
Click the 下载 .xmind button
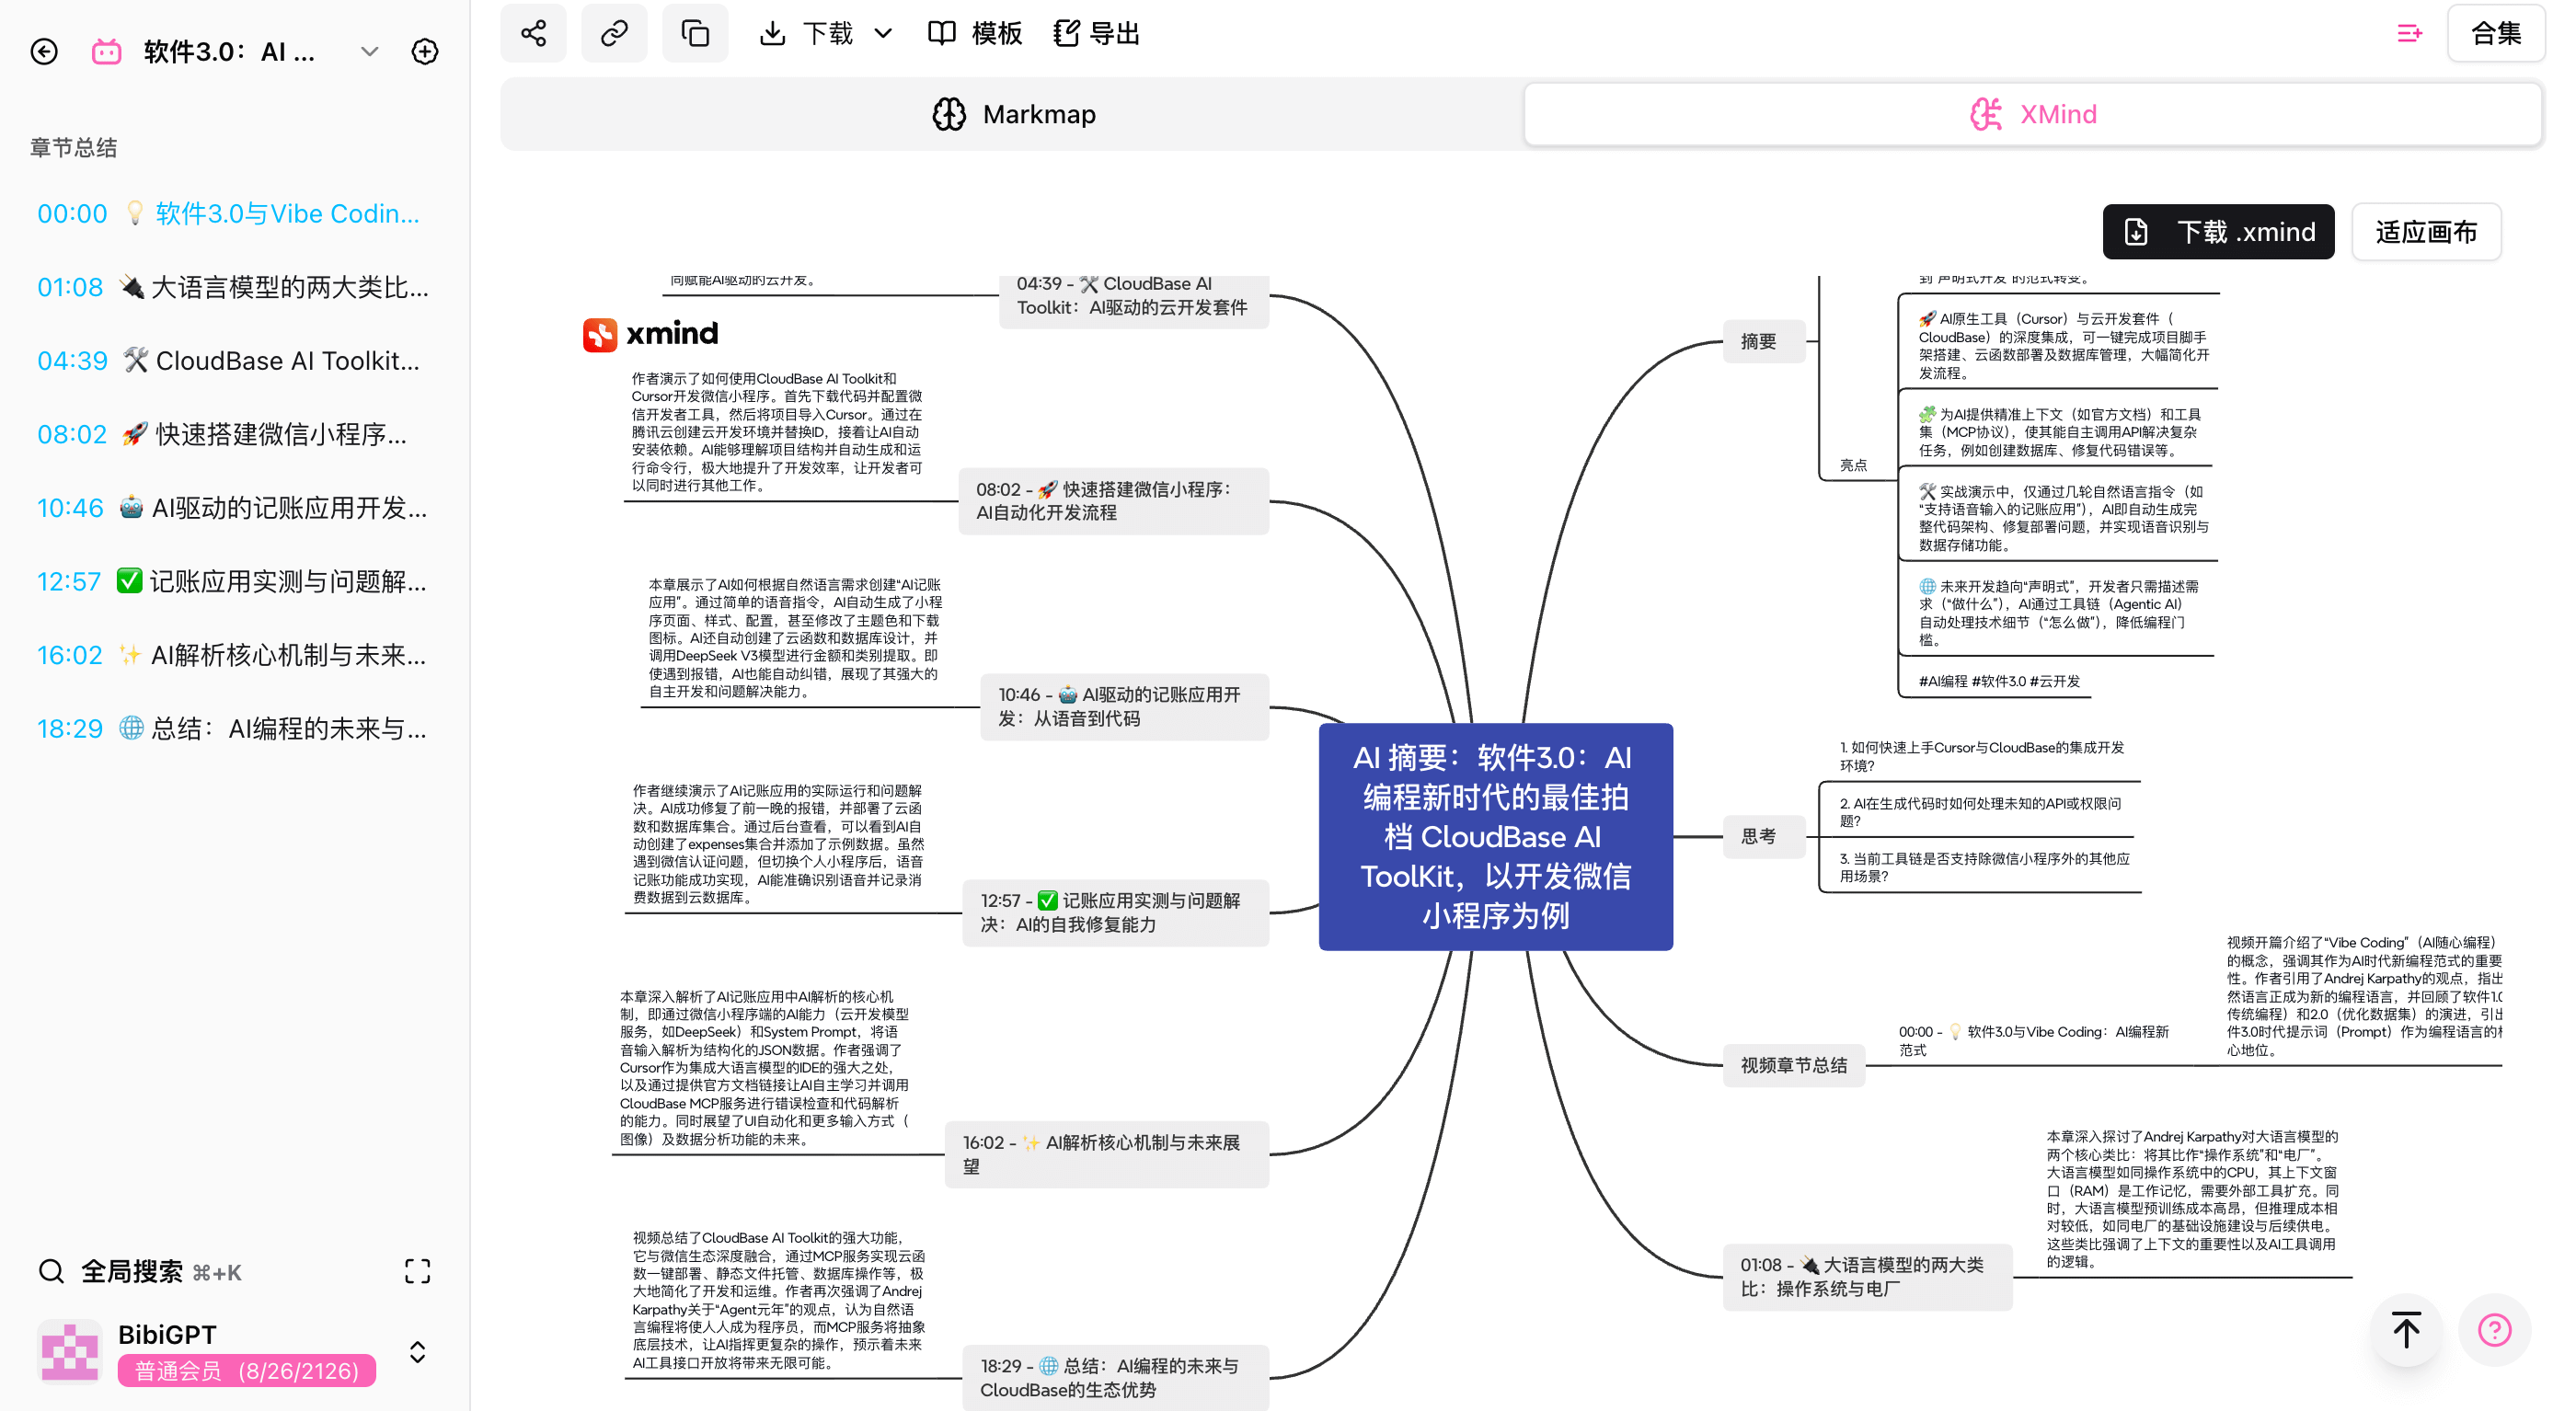(x=2218, y=231)
